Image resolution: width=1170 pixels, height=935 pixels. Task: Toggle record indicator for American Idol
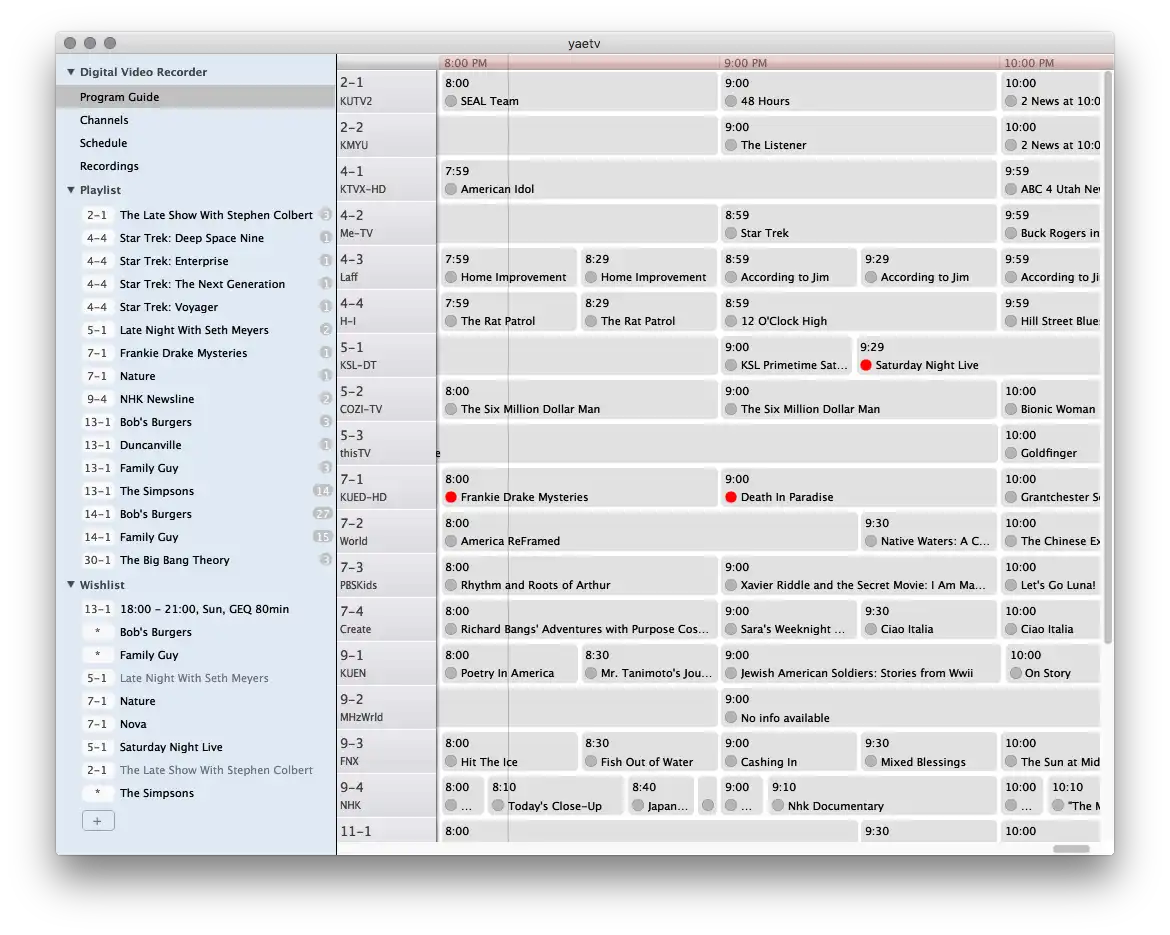(x=451, y=189)
